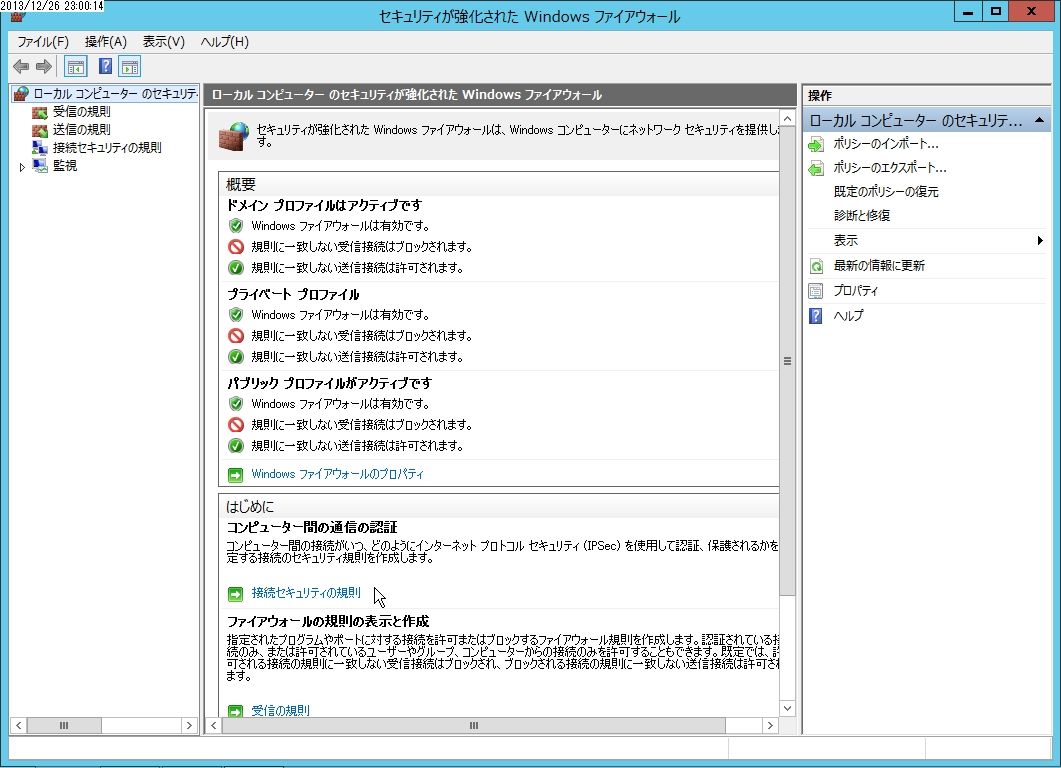
Task: Click the ファイアウォールの規則の表示と作成 heading
Action: coord(328,621)
